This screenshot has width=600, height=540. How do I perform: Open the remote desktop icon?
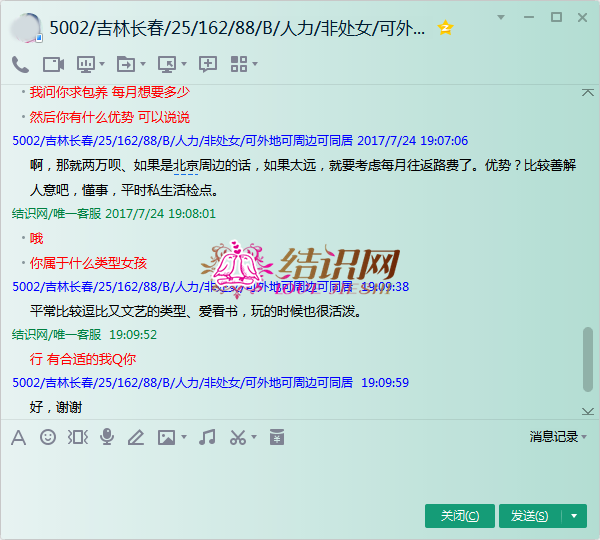coord(167,64)
